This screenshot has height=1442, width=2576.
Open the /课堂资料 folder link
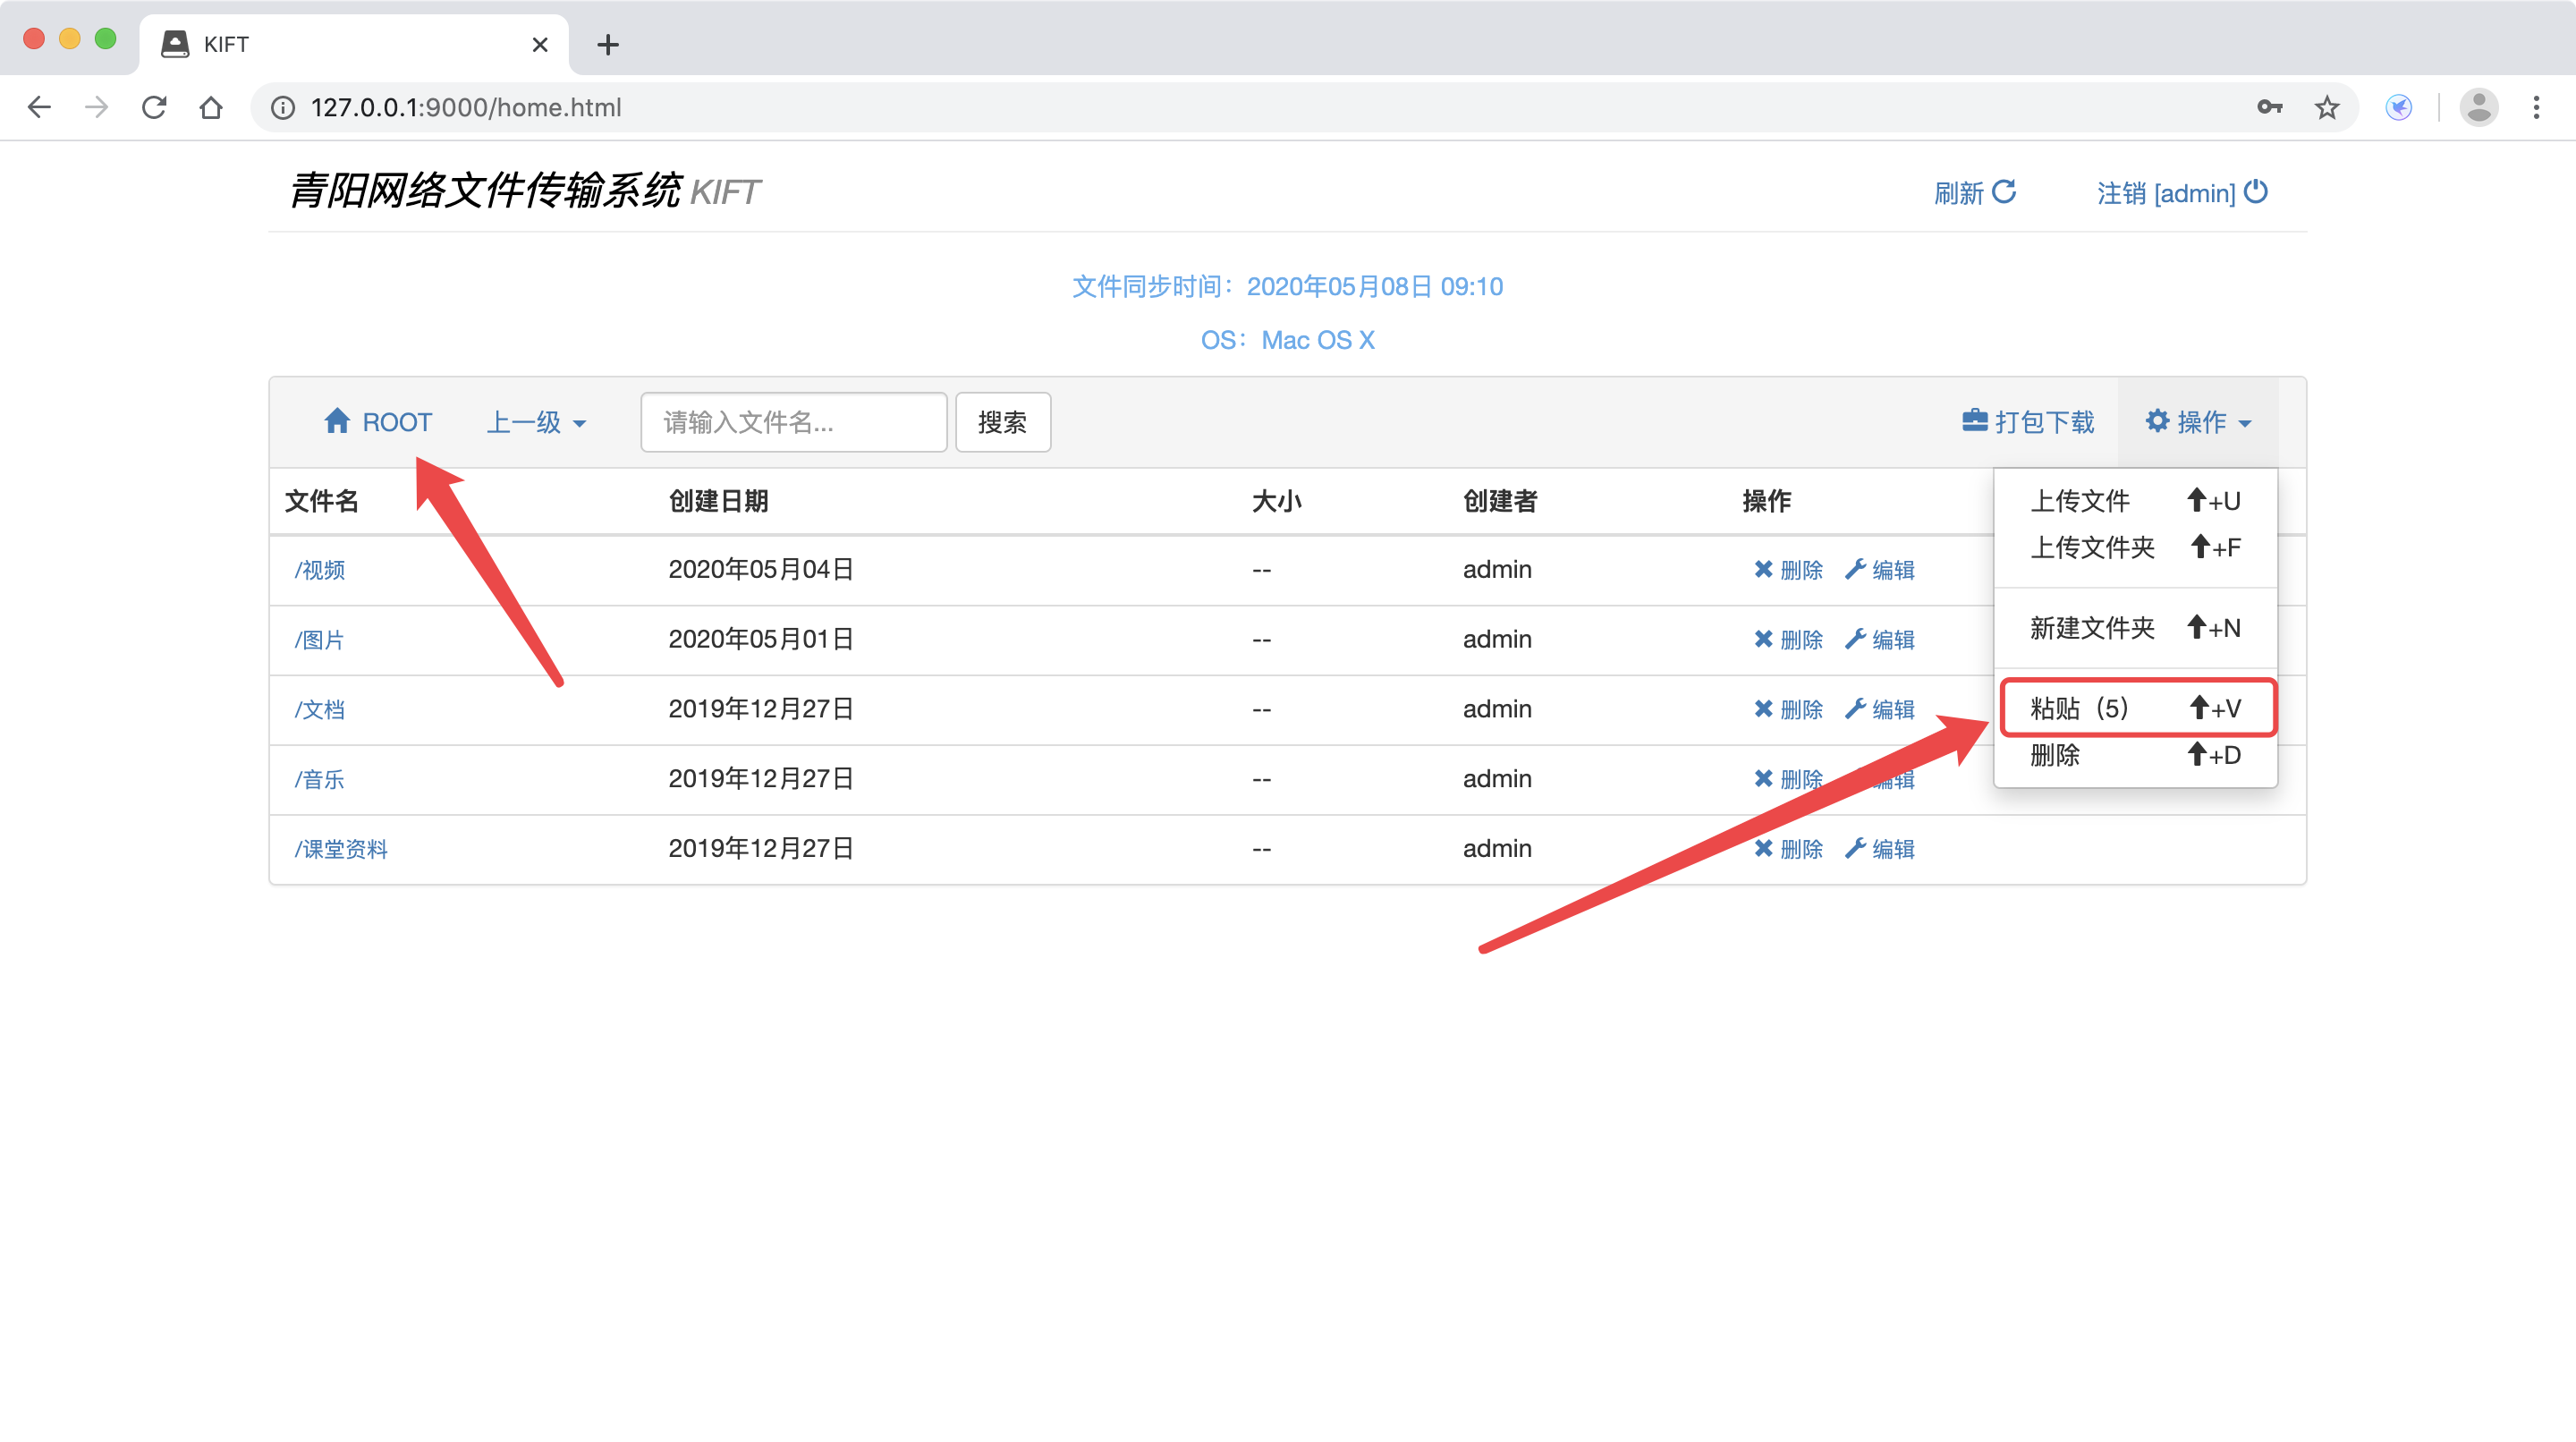341,849
